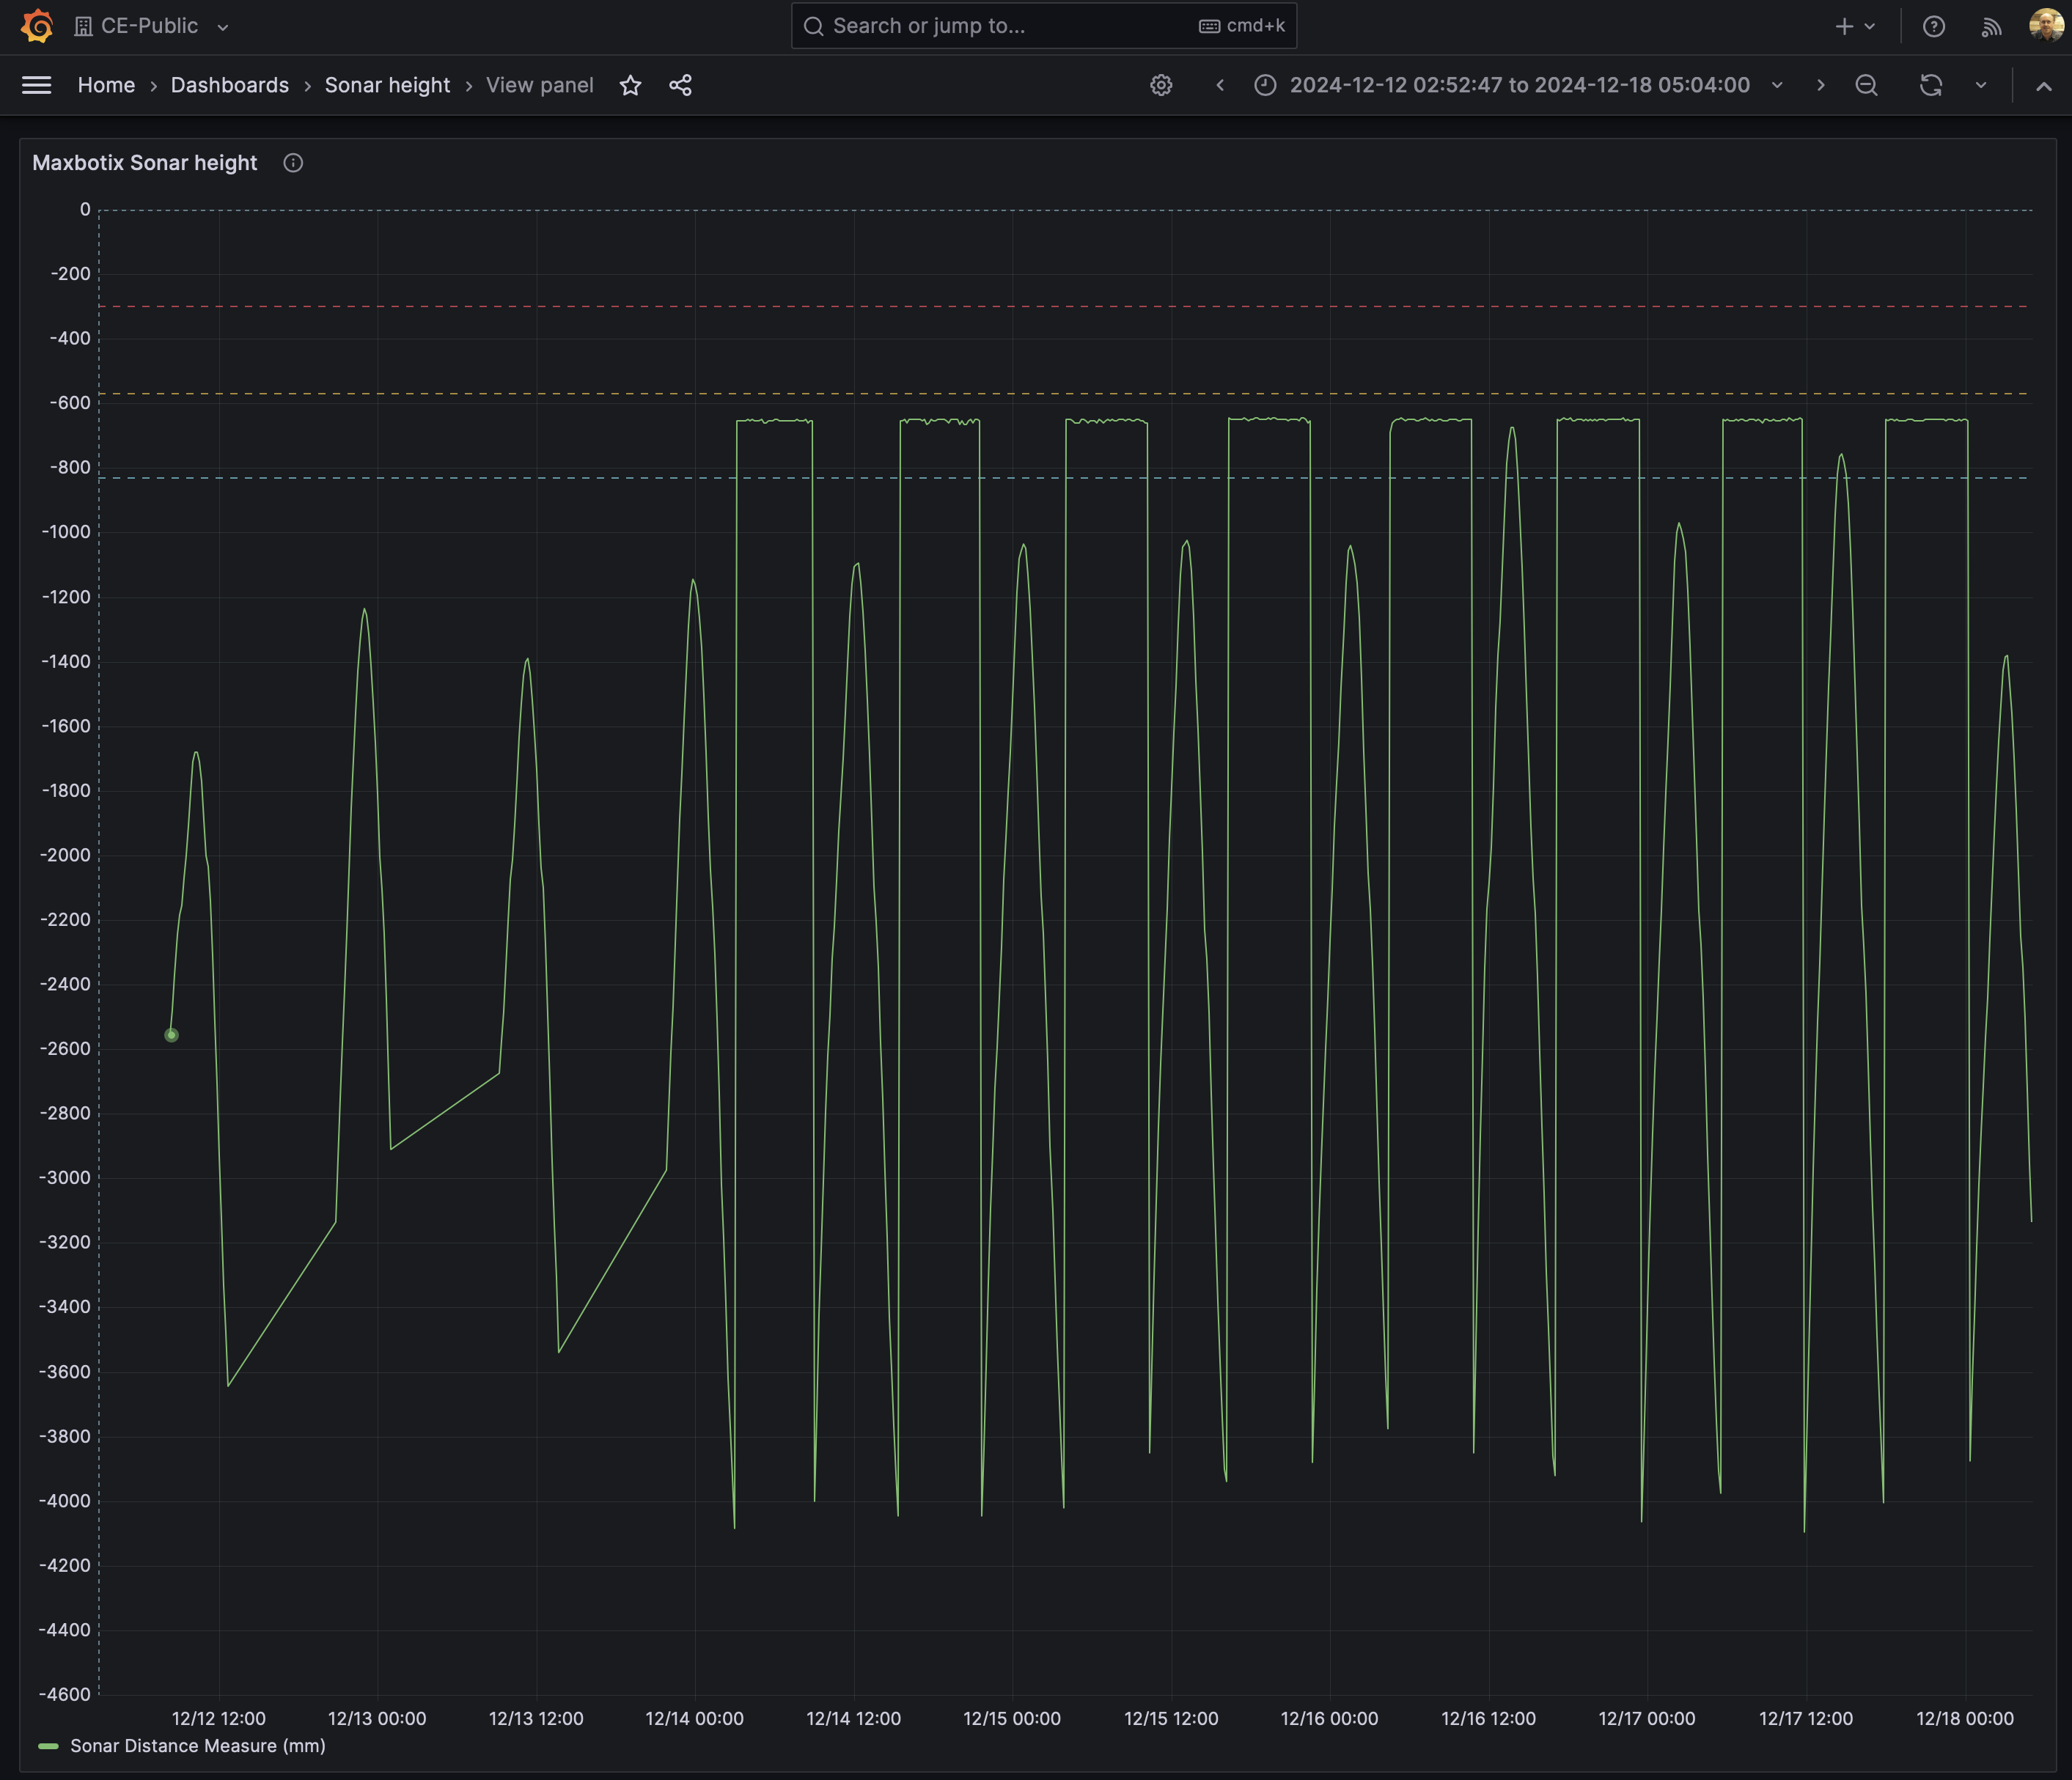Screen dimensions: 2072x1780
Task: Zoom out the time range
Action: pyautogui.click(x=1866, y=85)
